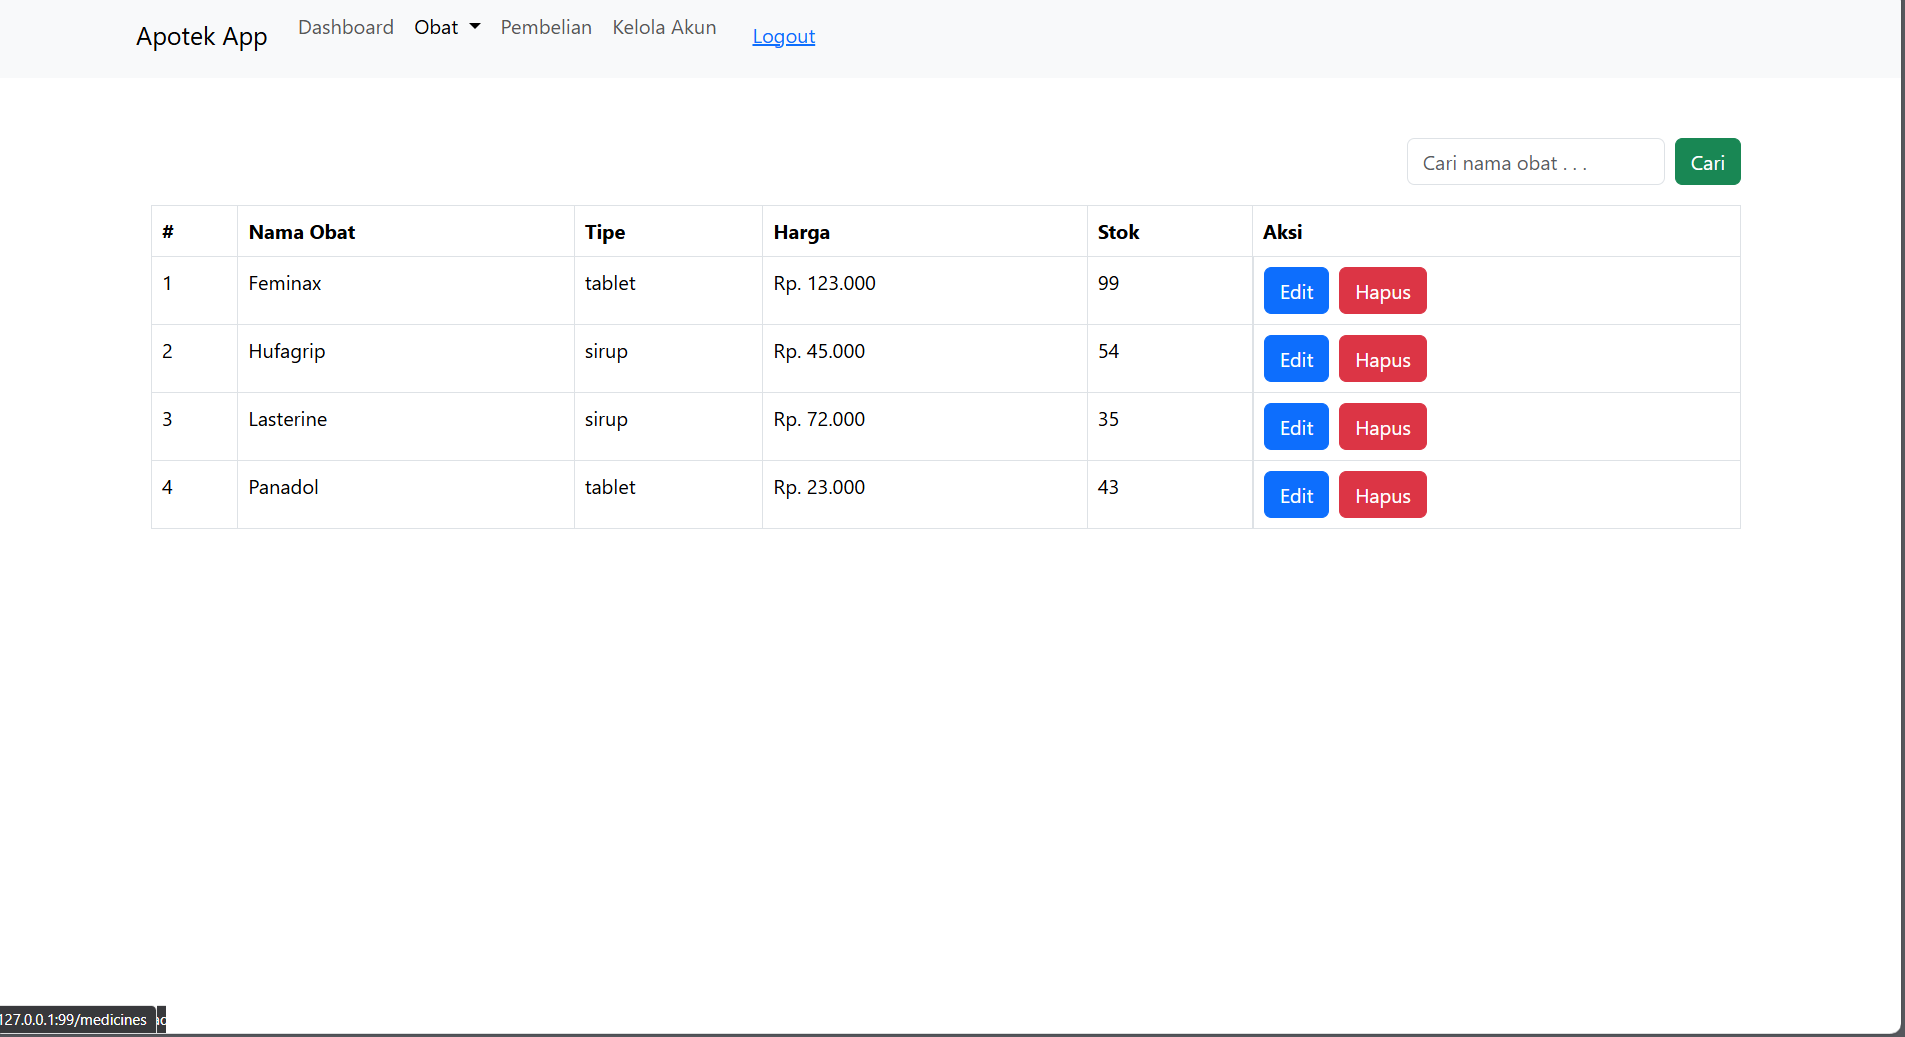Click the Logout link
The width and height of the screenshot is (1905, 1037).
click(x=783, y=37)
